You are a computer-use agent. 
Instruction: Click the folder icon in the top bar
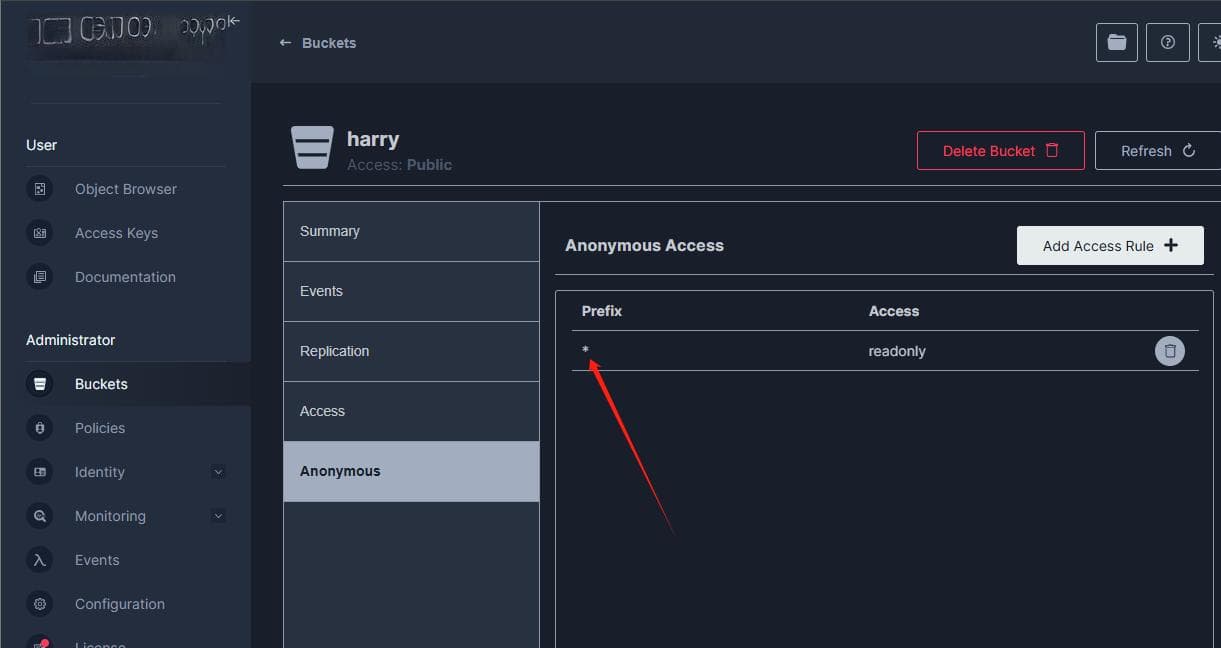coord(1117,42)
